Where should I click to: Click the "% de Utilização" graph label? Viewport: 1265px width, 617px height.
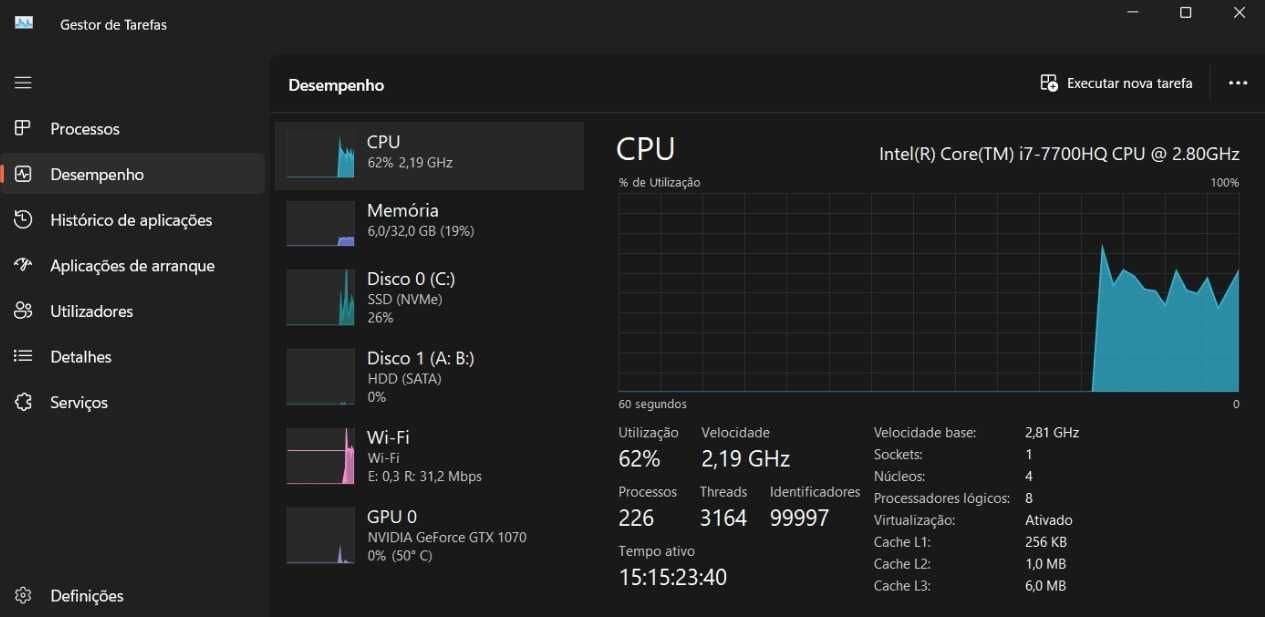pos(660,182)
